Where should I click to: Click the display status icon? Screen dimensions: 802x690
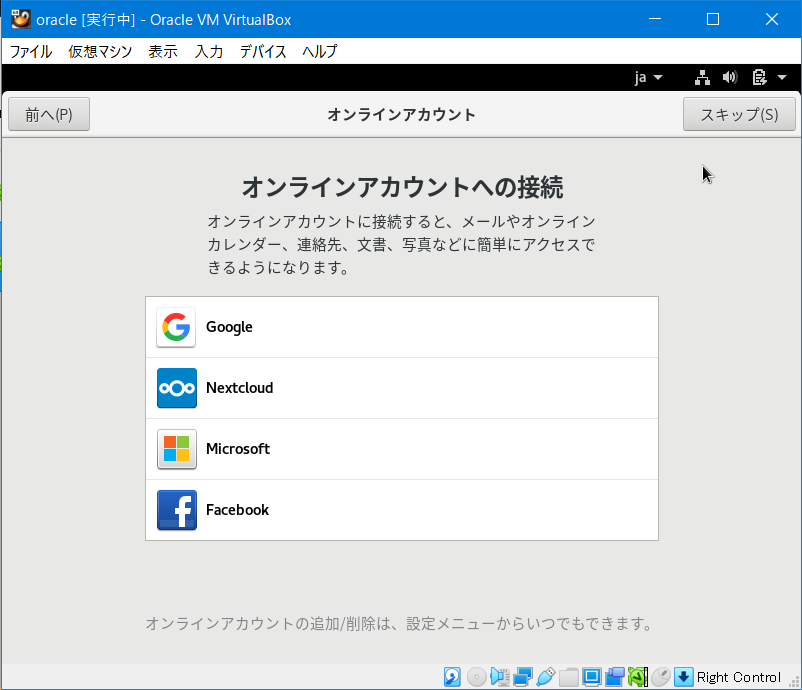tap(591, 676)
